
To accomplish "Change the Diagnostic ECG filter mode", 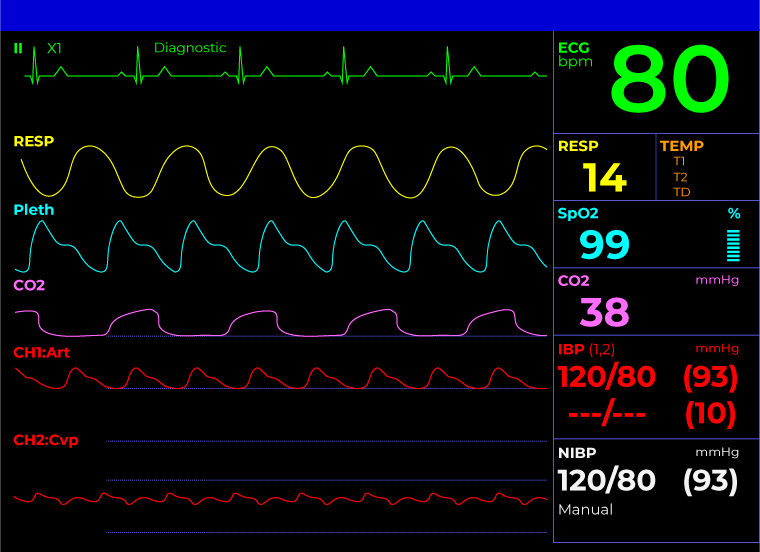I will [x=190, y=48].
